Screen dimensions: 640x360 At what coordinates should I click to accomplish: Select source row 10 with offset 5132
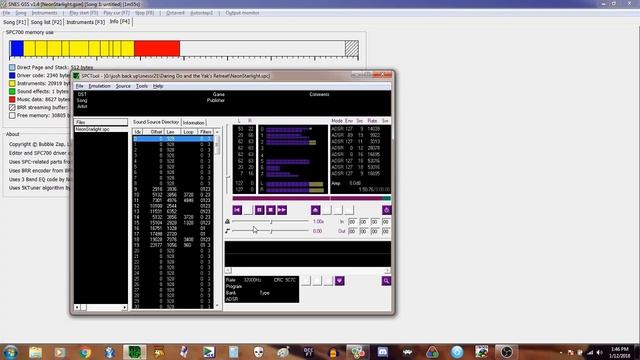pyautogui.click(x=173, y=195)
